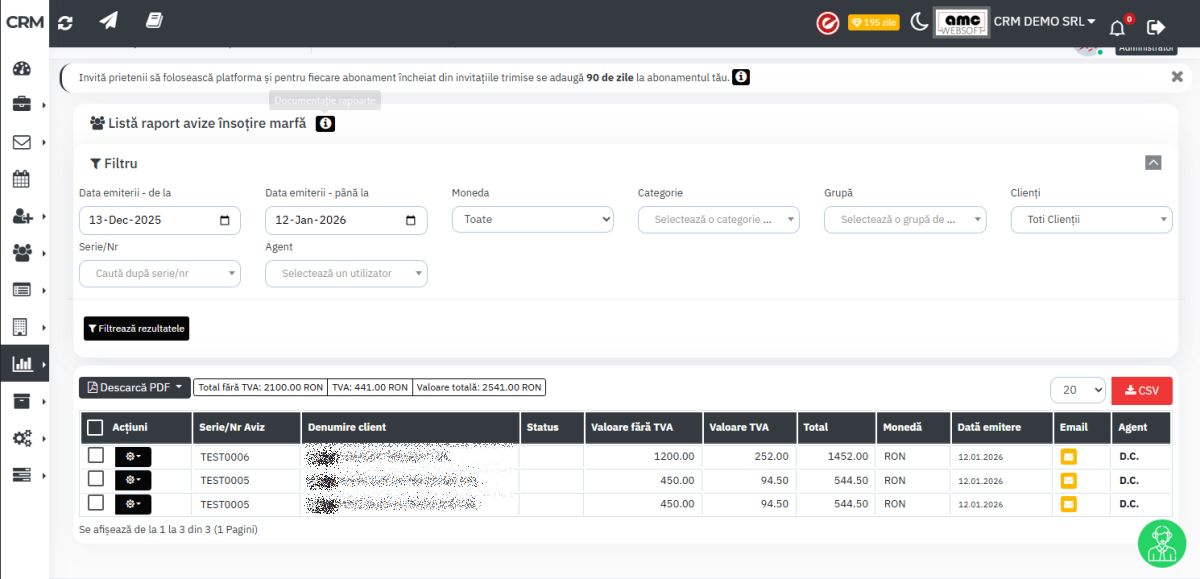Open the dashboard gauge icon in sidebar
Viewport: 1200px width, 579px height.
tap(22, 69)
